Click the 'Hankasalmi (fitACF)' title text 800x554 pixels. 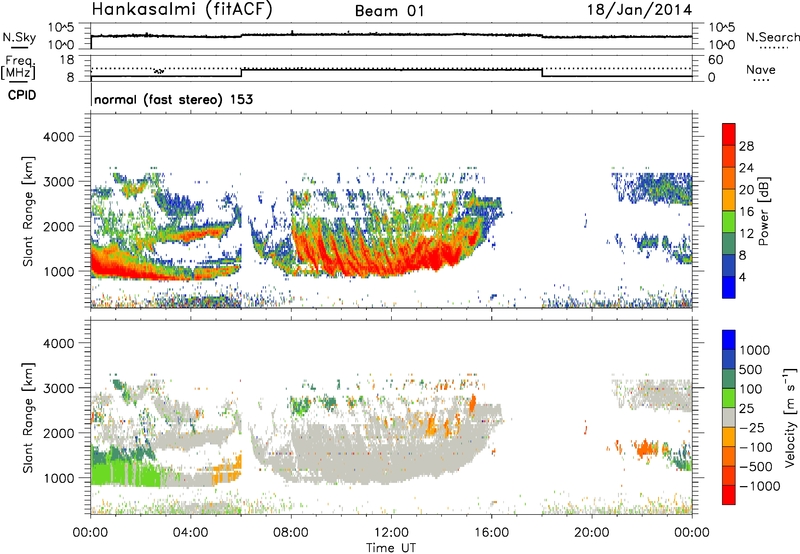(182, 9)
